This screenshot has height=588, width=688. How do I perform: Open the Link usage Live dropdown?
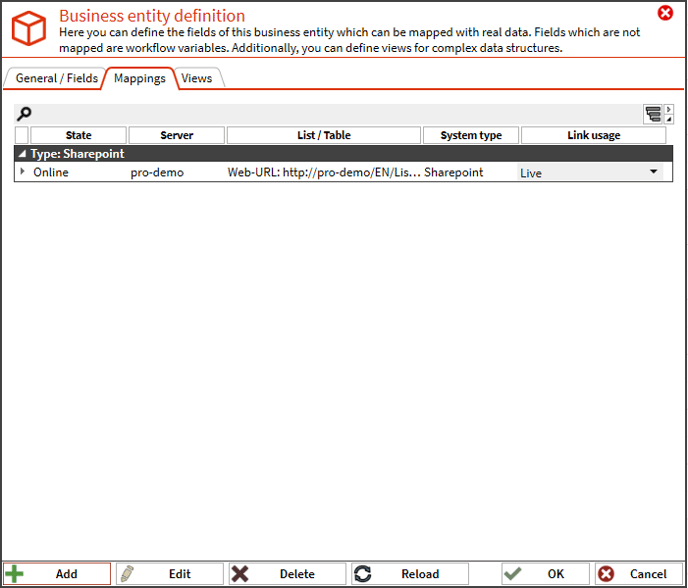654,172
